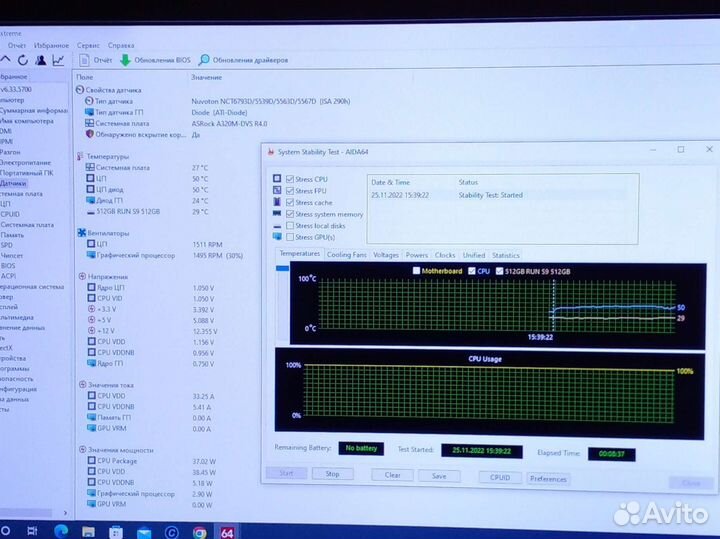Open the graph chart toolbar icon
Viewport: 720px width, 539px height.
tap(58, 60)
